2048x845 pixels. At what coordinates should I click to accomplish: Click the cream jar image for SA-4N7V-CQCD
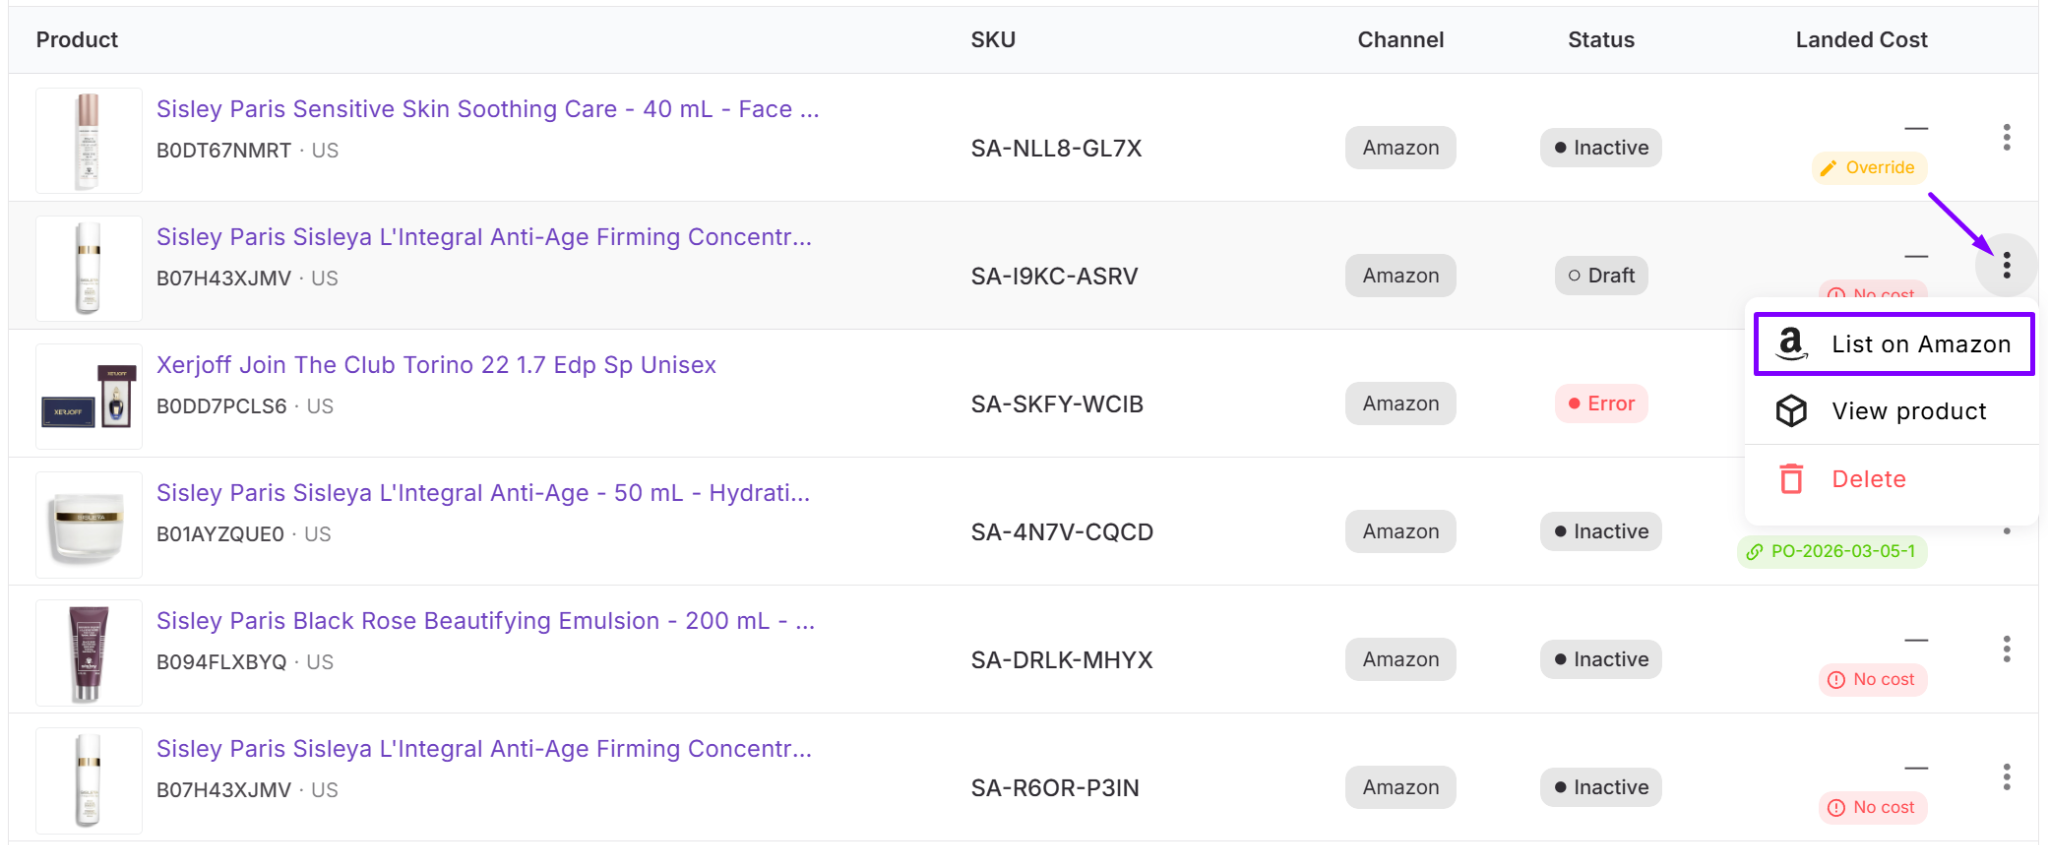click(89, 525)
